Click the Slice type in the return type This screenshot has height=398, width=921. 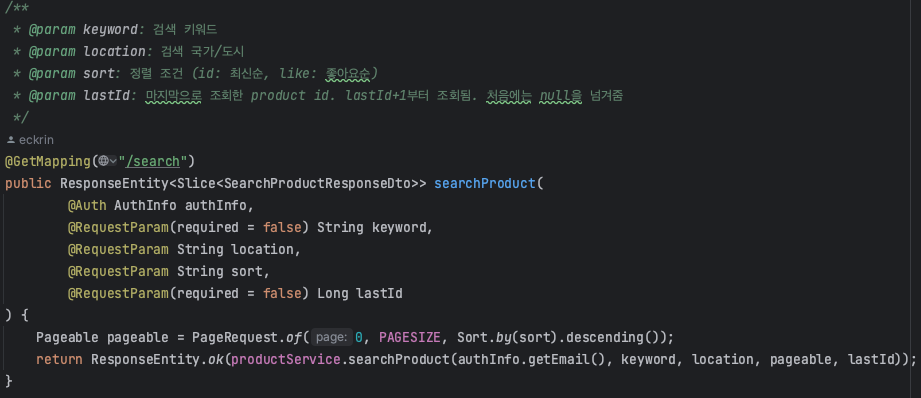point(196,183)
